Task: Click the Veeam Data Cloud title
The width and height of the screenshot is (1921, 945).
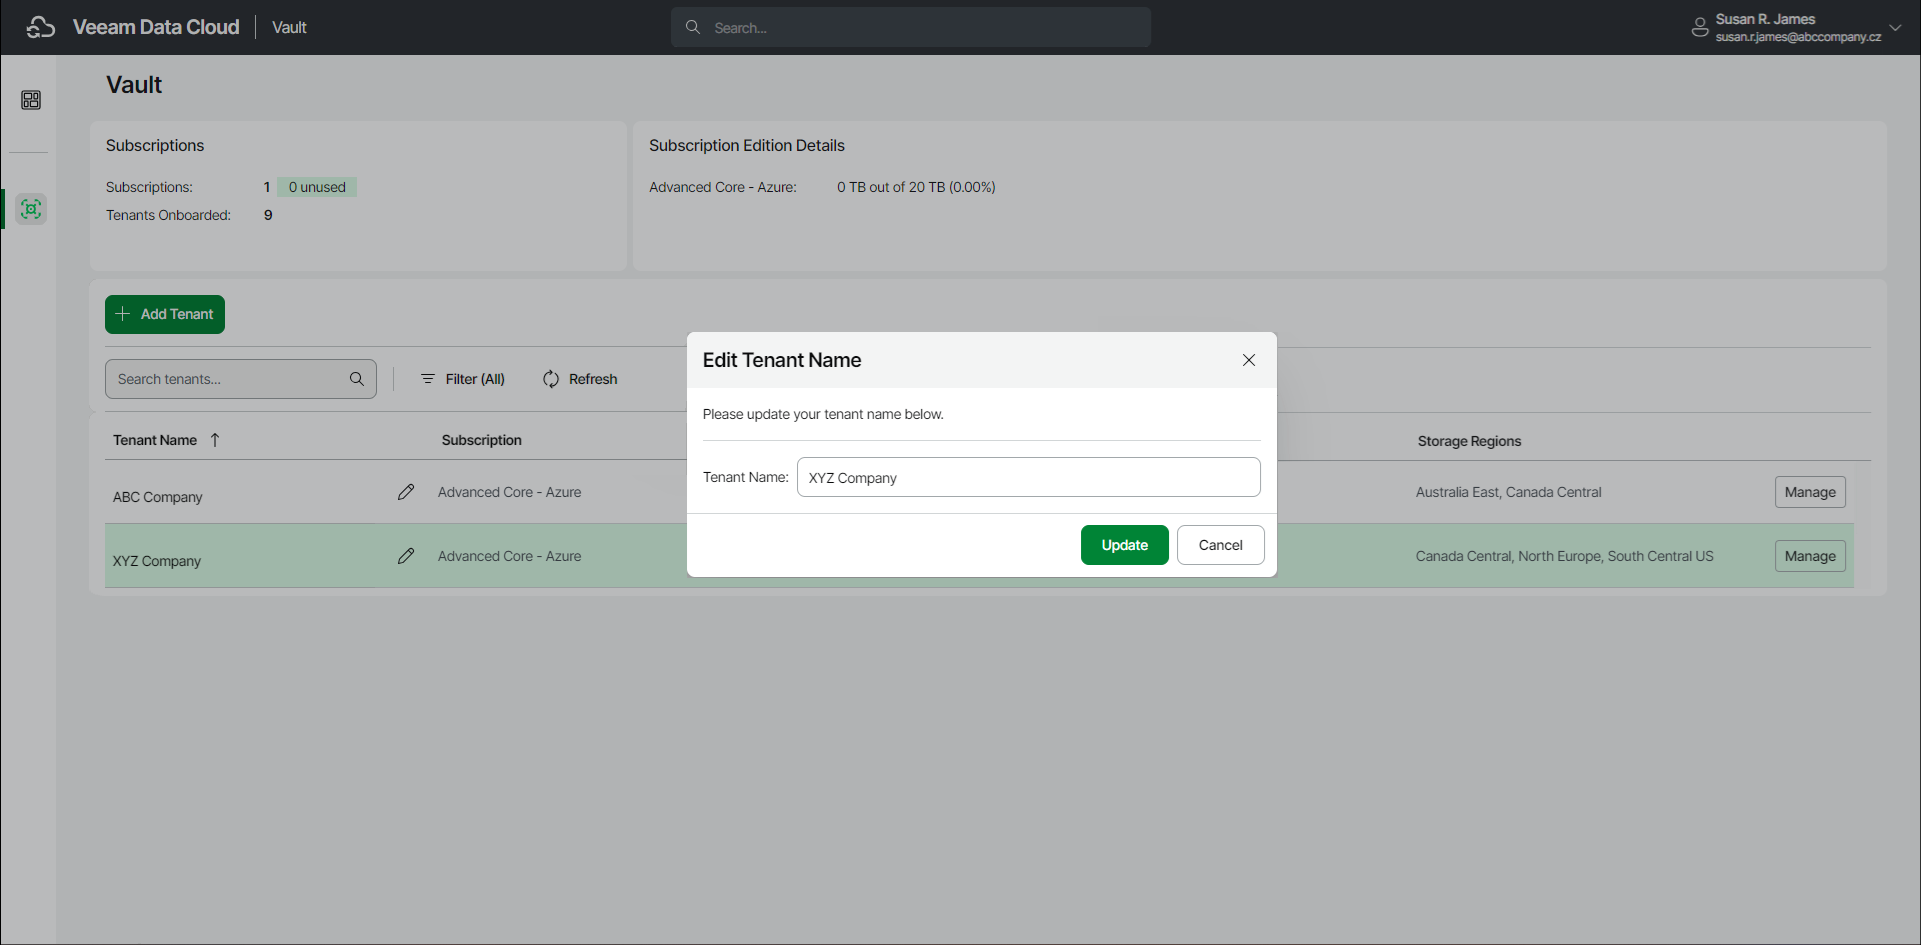Action: click(156, 27)
